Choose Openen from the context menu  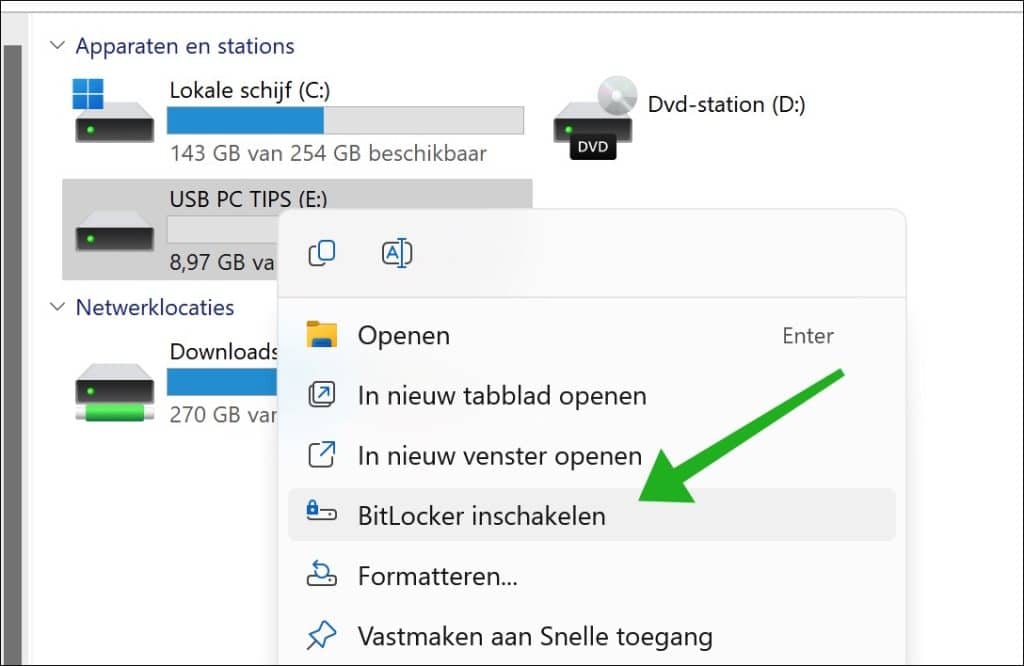coord(592,336)
